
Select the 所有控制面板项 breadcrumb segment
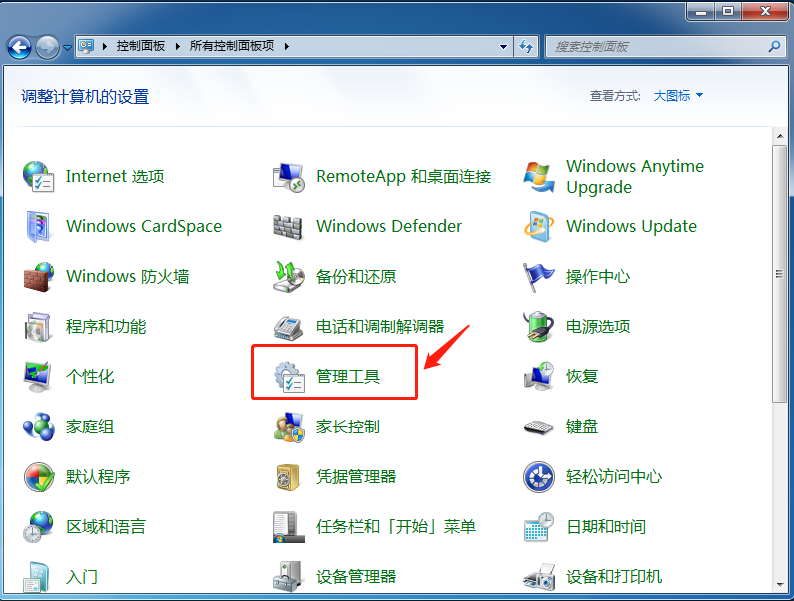tap(234, 46)
